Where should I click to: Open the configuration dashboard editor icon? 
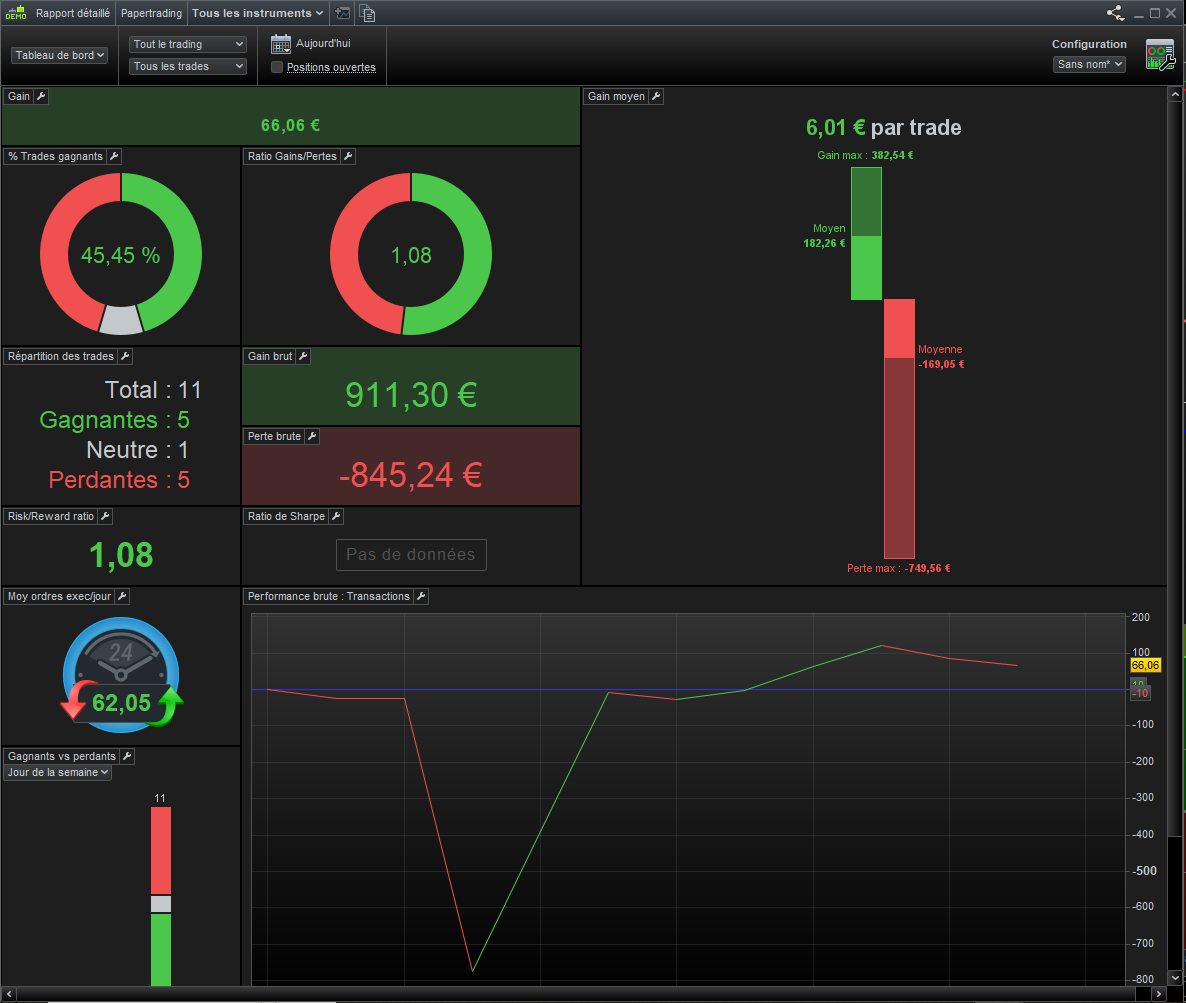tap(1160, 55)
